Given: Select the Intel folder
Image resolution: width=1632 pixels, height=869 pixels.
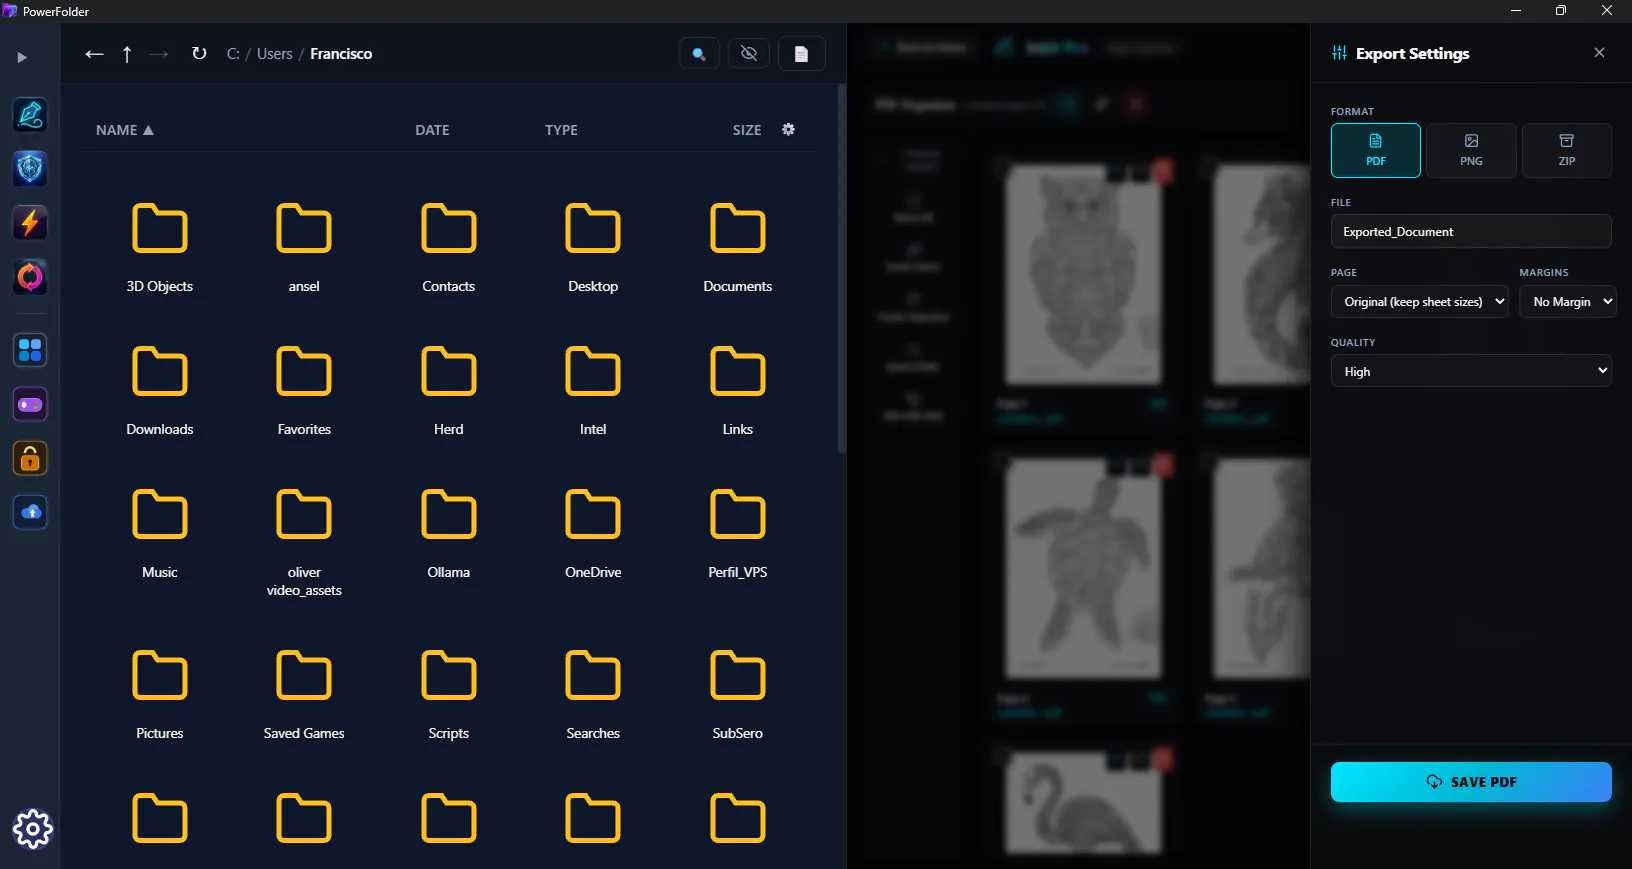Looking at the screenshot, I should pos(593,391).
